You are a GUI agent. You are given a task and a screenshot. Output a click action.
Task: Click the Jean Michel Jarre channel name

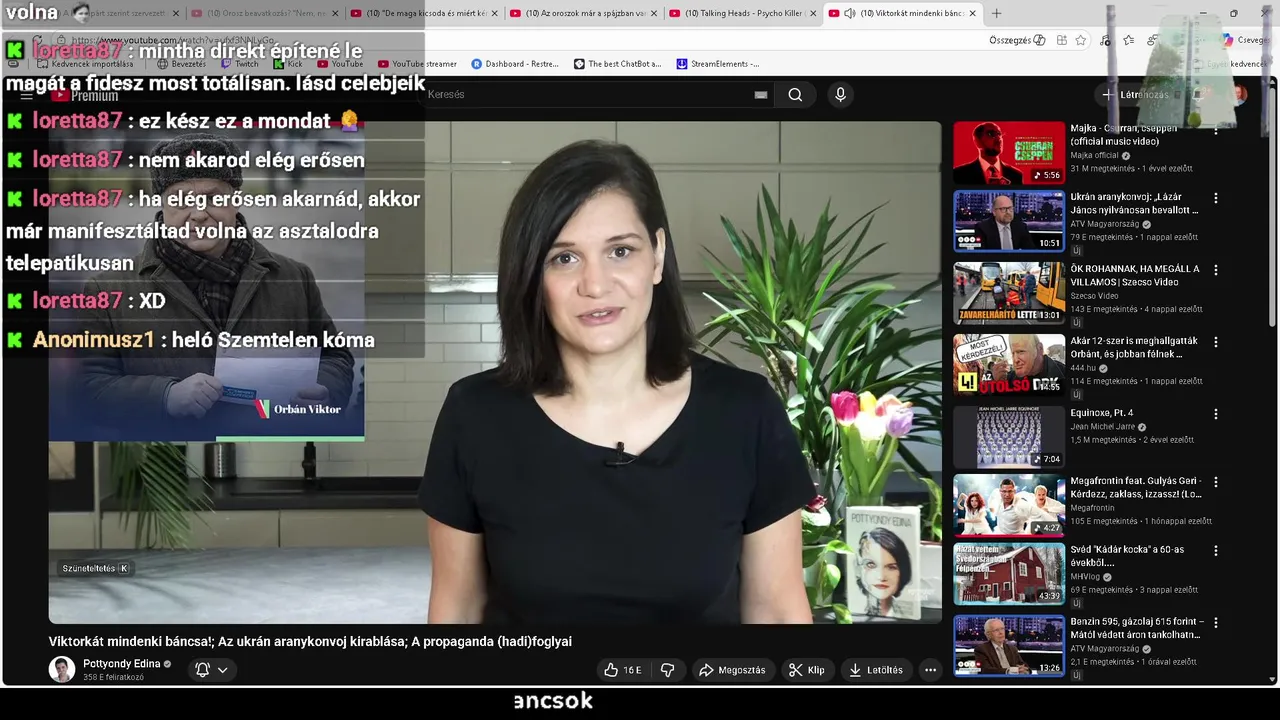click(x=1102, y=427)
